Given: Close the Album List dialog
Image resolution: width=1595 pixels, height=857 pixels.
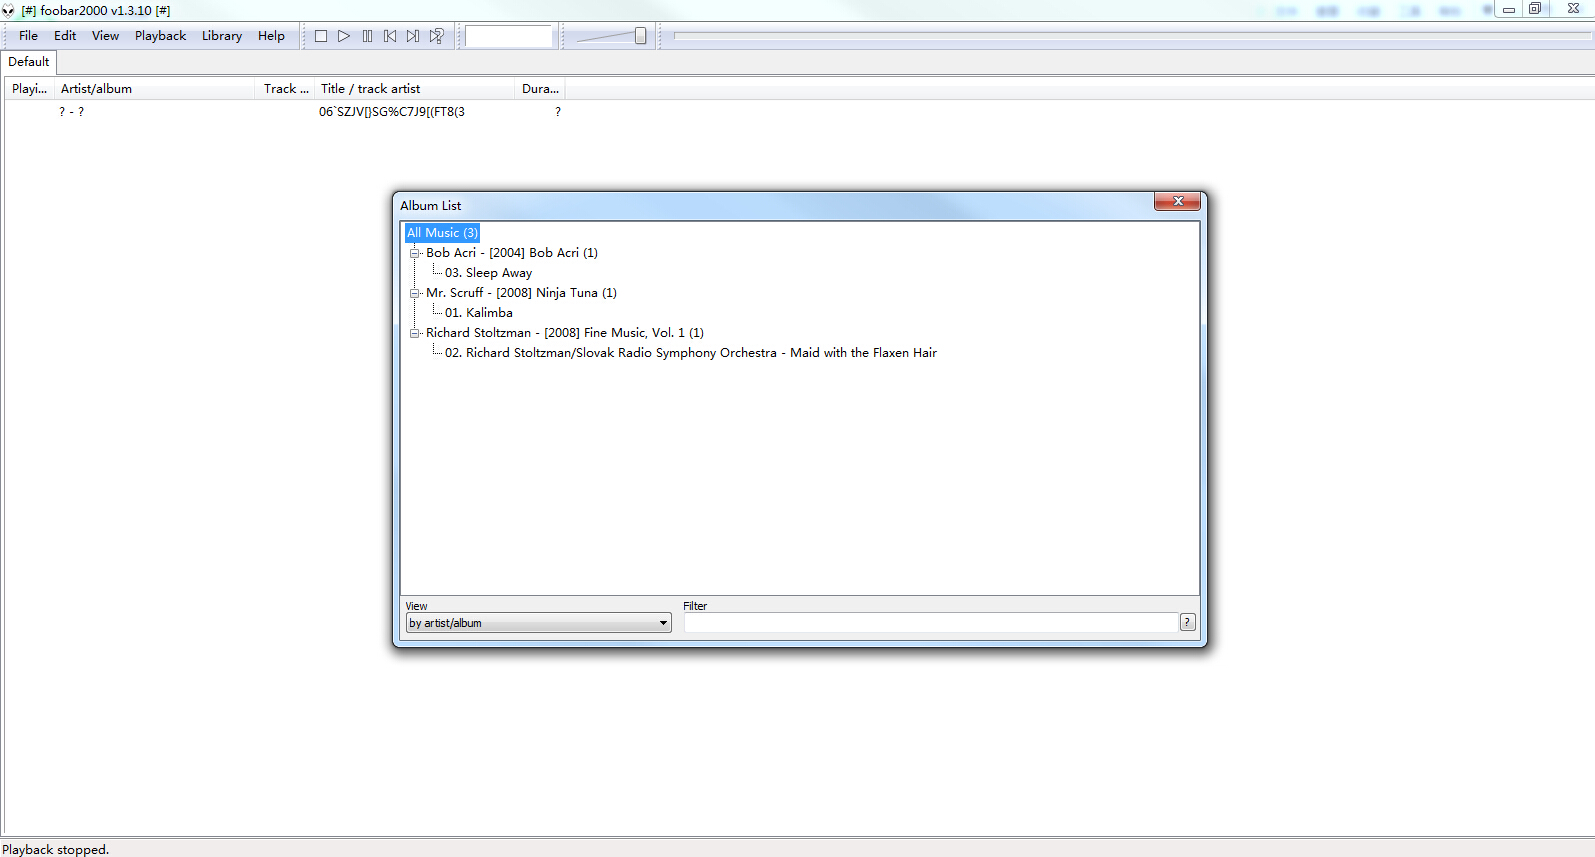Looking at the screenshot, I should [1177, 202].
